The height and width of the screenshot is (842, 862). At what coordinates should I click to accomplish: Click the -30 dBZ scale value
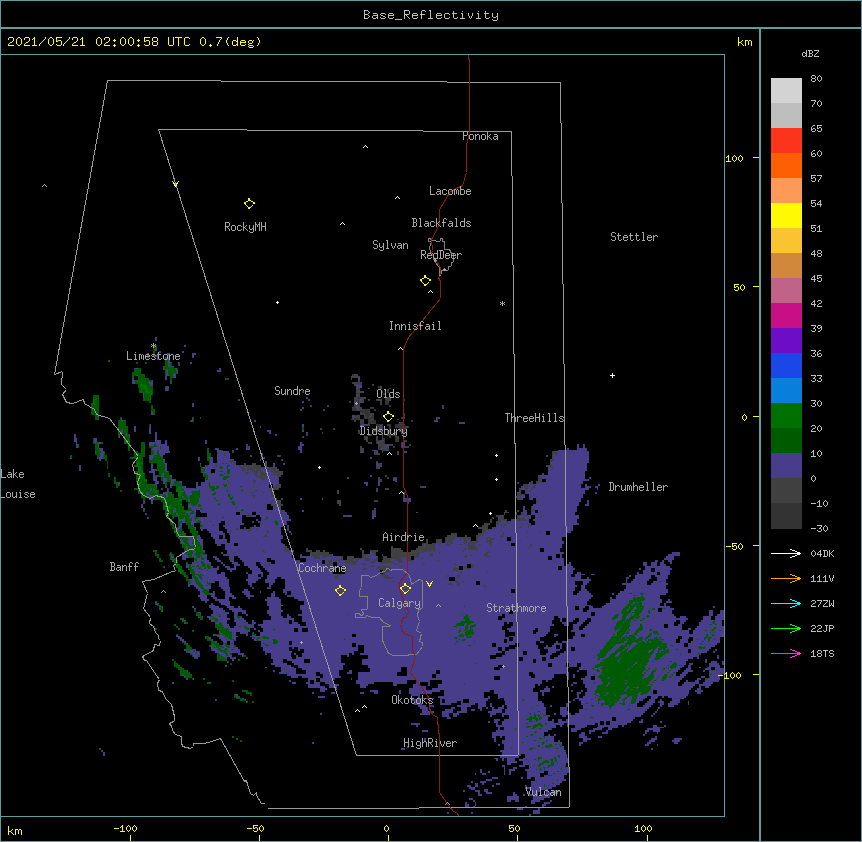[x=819, y=528]
